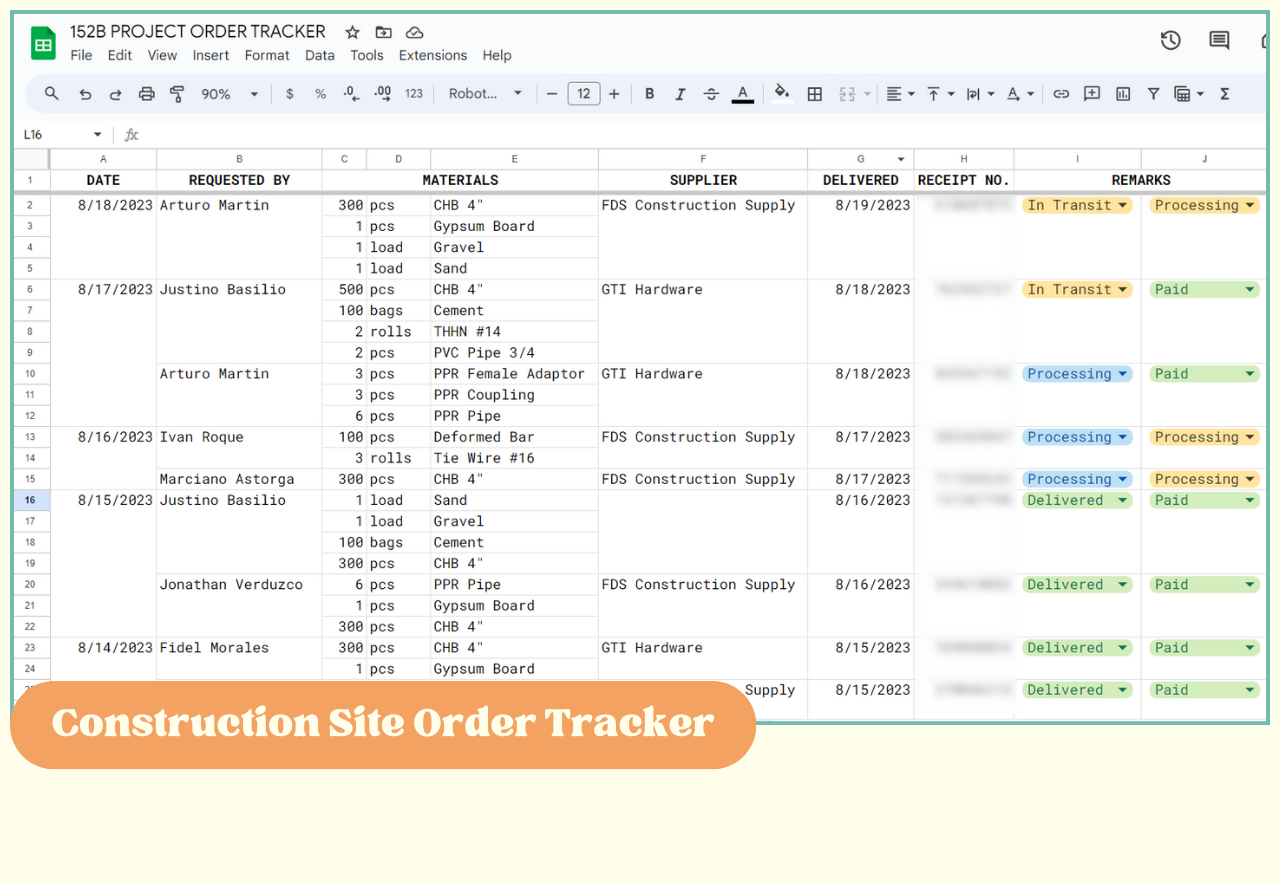The image size is (1280, 885).
Task: Open filter views dropdown
Action: click(x=1189, y=94)
